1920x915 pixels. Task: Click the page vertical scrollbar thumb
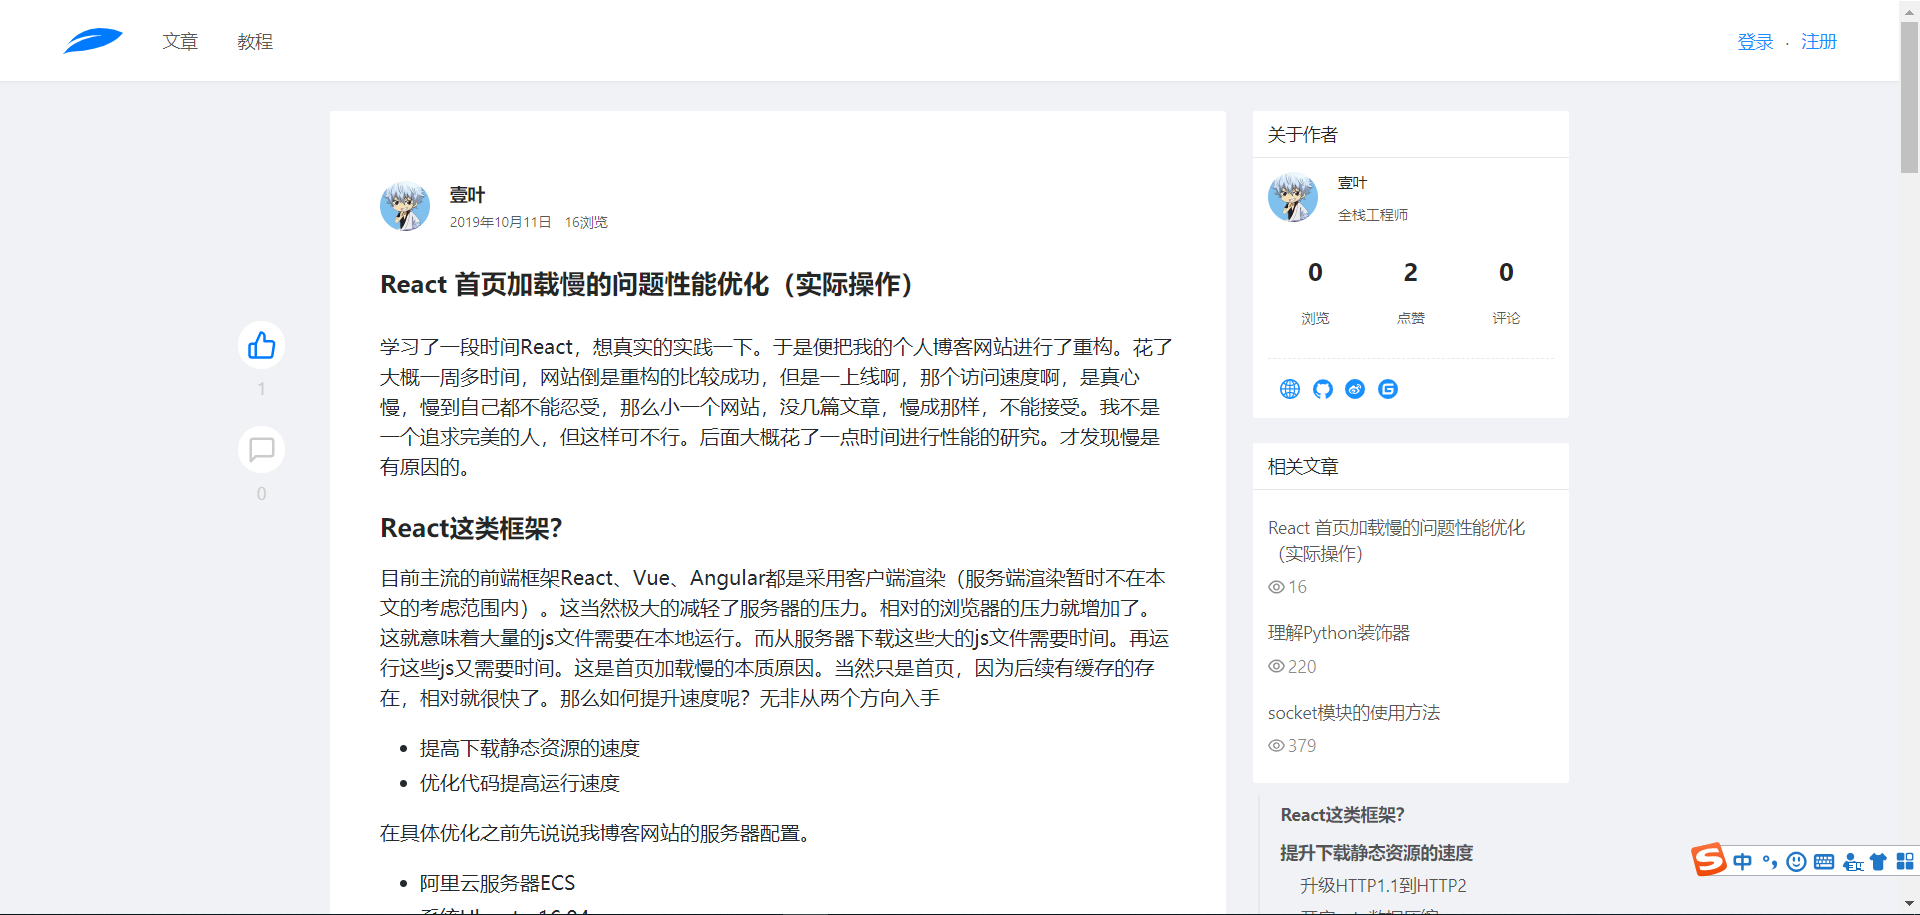[1909, 95]
